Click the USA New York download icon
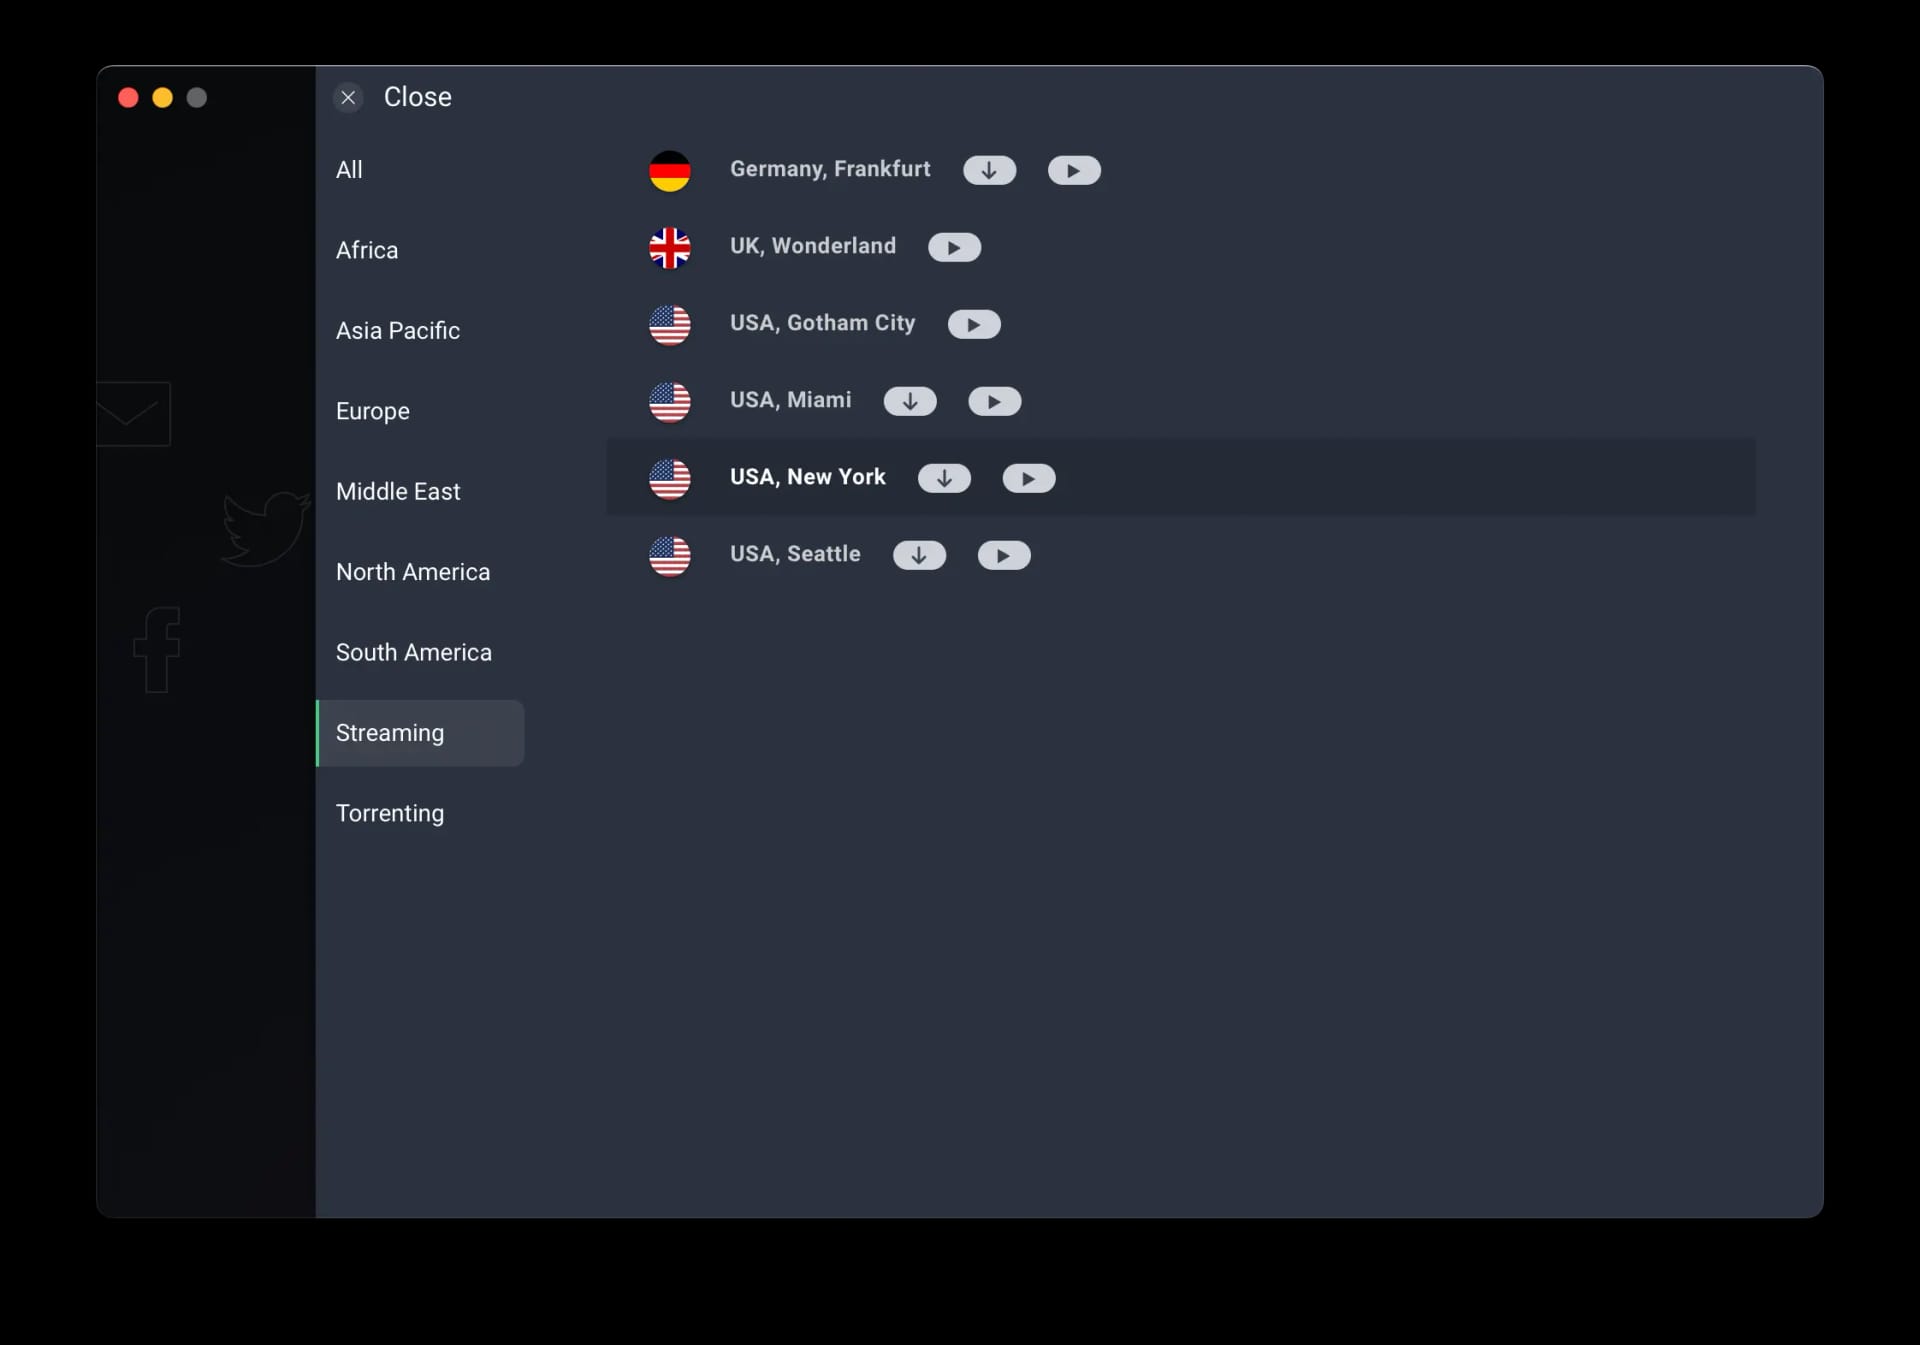This screenshot has width=1920, height=1345. pos(944,477)
